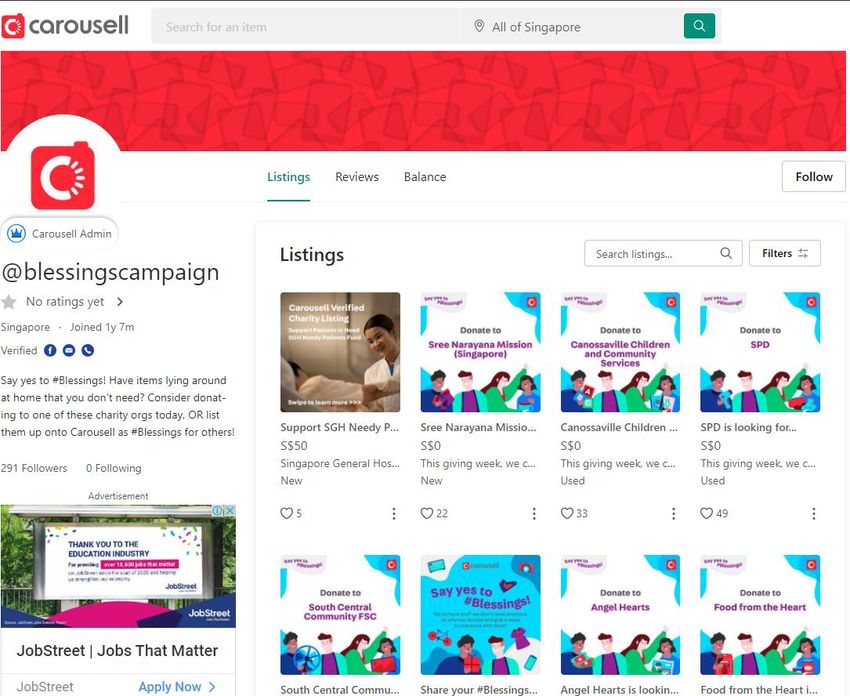
Task: Click the phone verified icon
Action: click(88, 350)
